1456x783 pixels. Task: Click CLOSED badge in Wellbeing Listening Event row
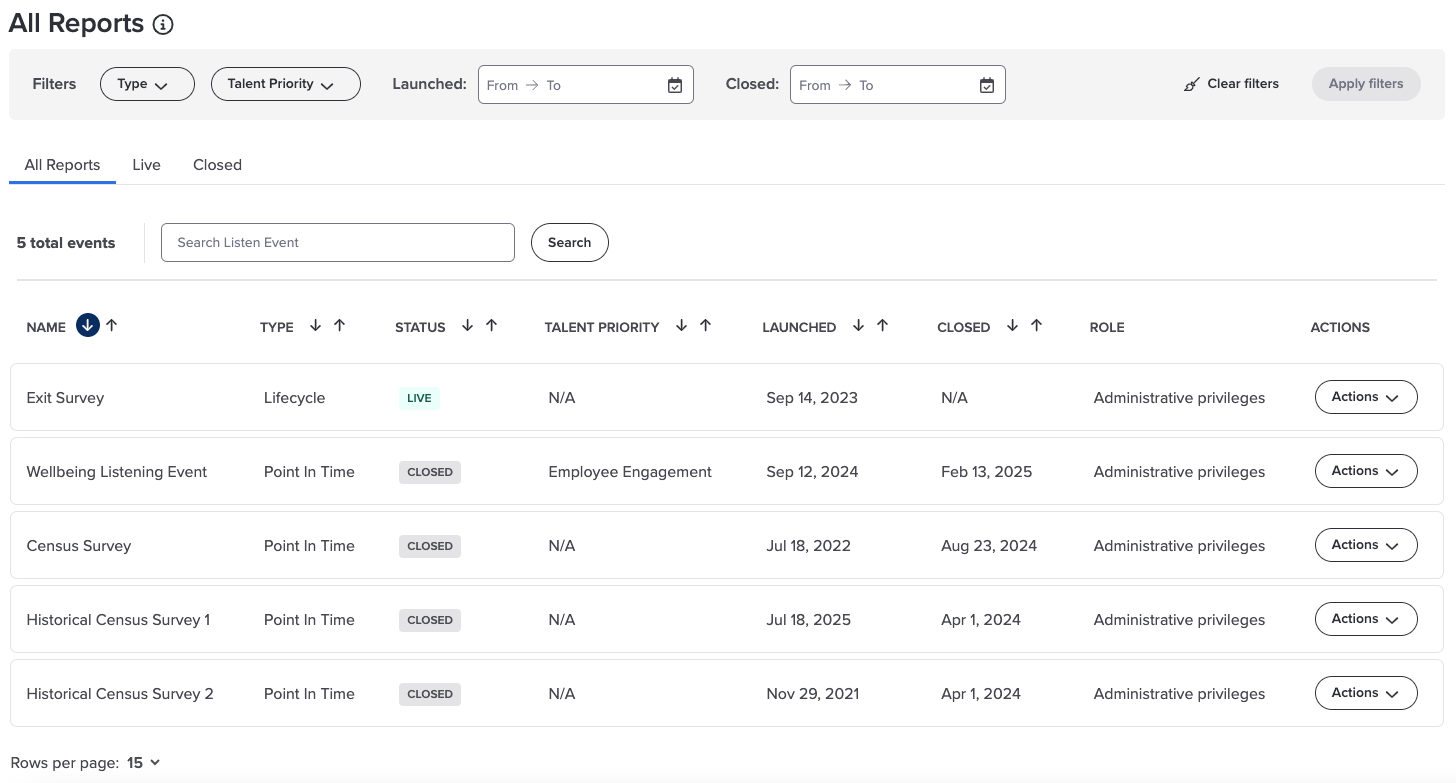click(x=430, y=472)
